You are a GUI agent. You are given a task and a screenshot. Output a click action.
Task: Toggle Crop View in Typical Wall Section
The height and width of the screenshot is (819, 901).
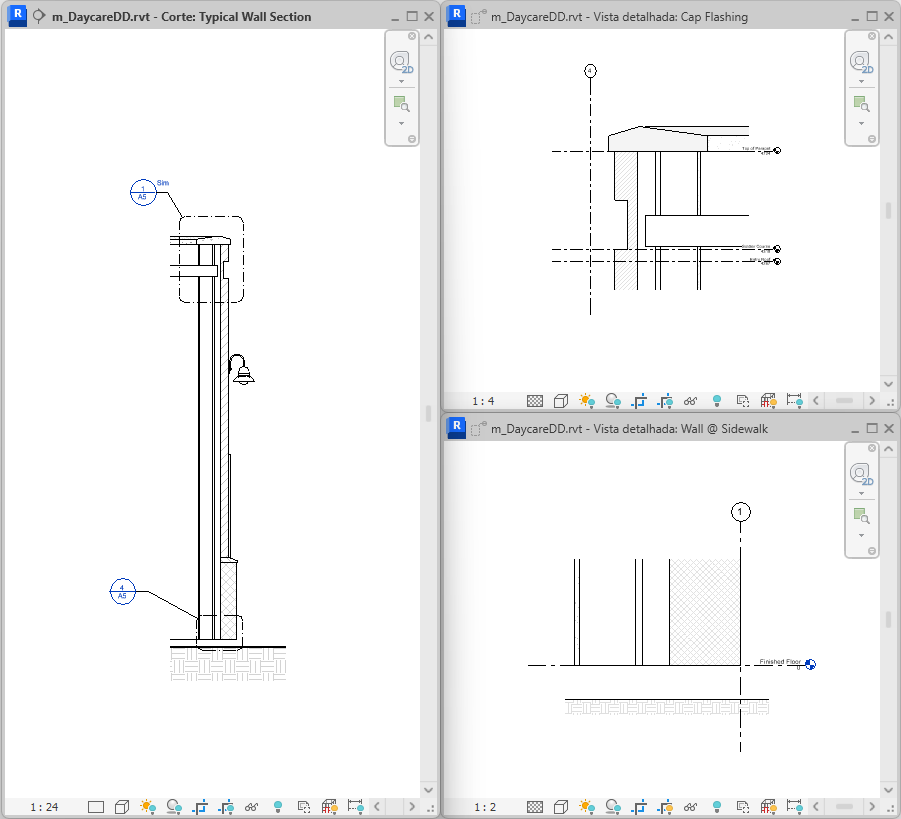[x=200, y=807]
